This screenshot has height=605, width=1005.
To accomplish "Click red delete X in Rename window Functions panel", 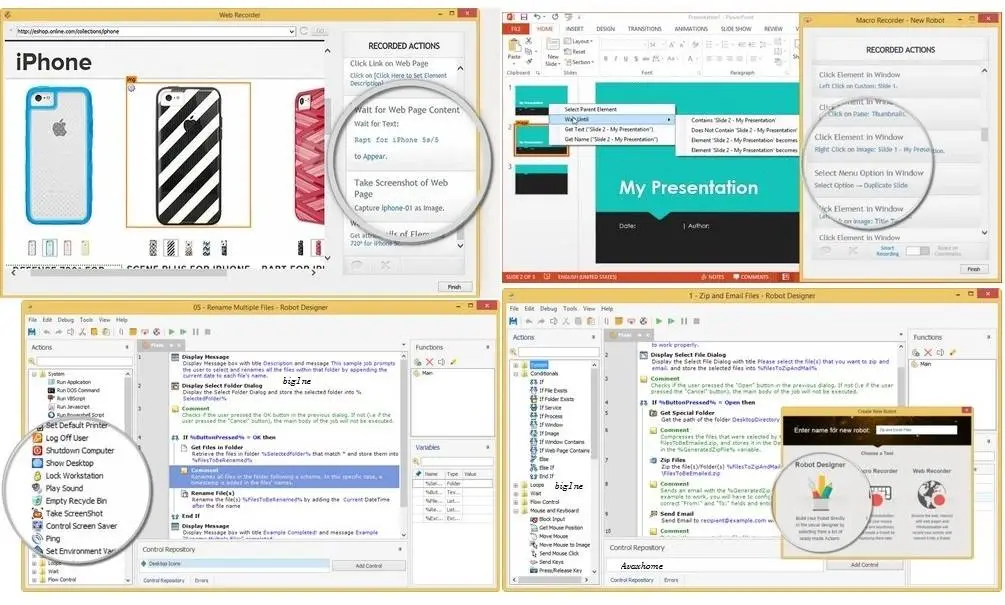I will point(430,362).
